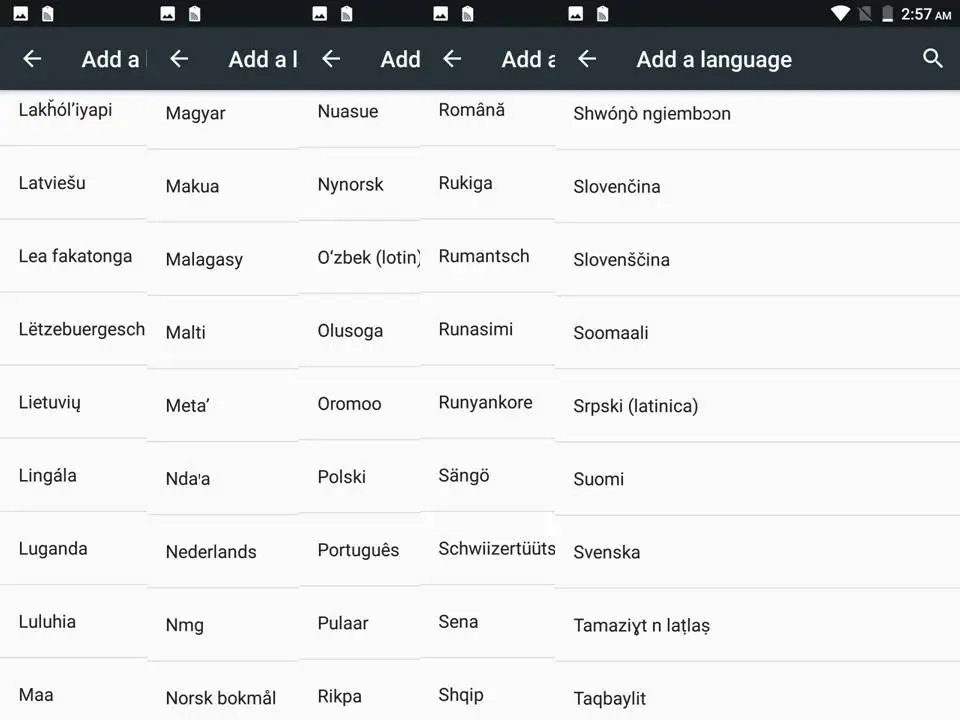Tap the Polski language entry
Viewport: 960px width, 720px height.
point(342,477)
